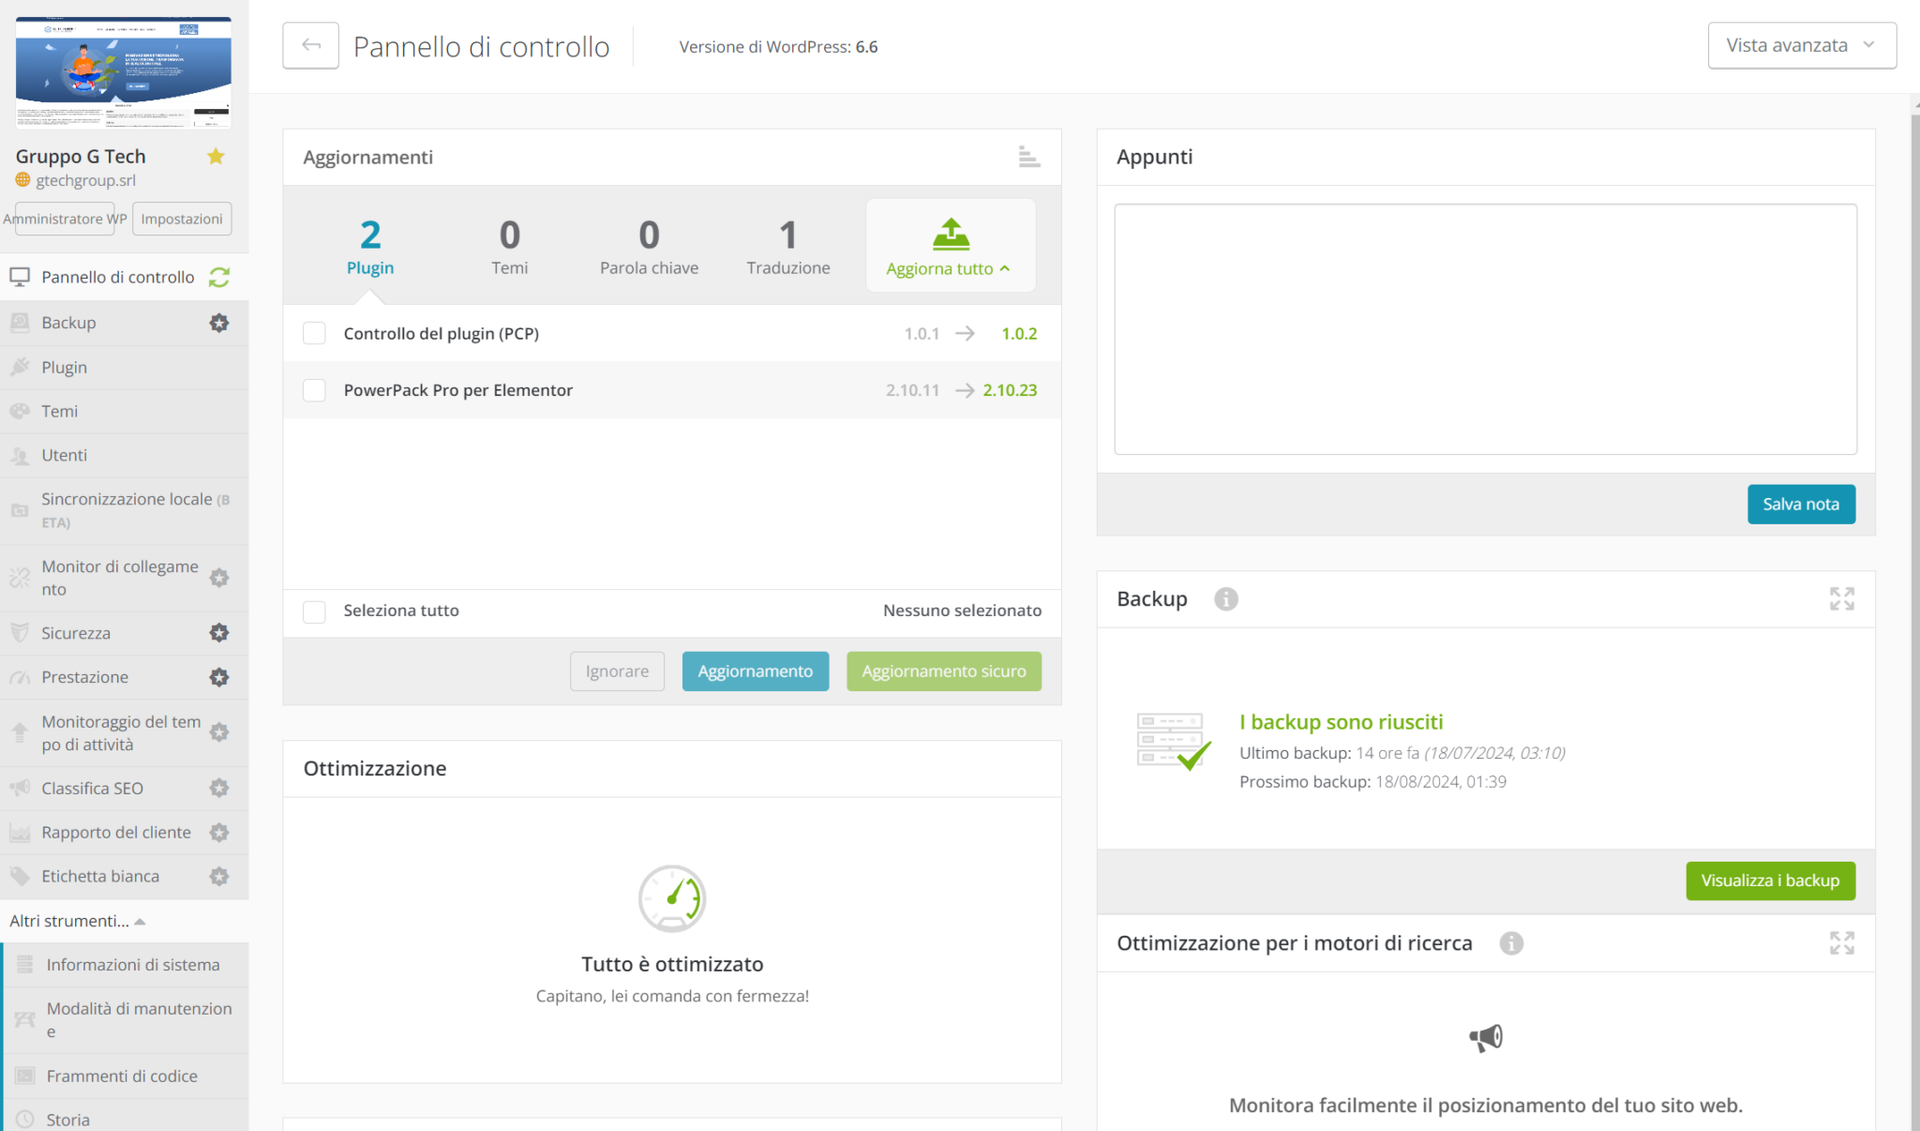
Task: Click the Aggiornamenti bar chart icon
Action: tap(1028, 157)
